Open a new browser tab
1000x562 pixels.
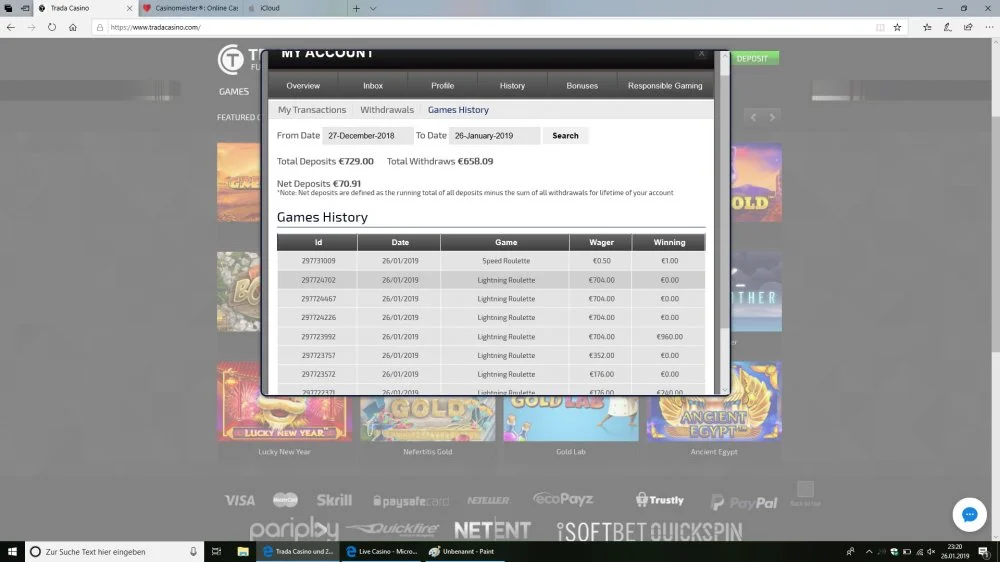click(356, 8)
